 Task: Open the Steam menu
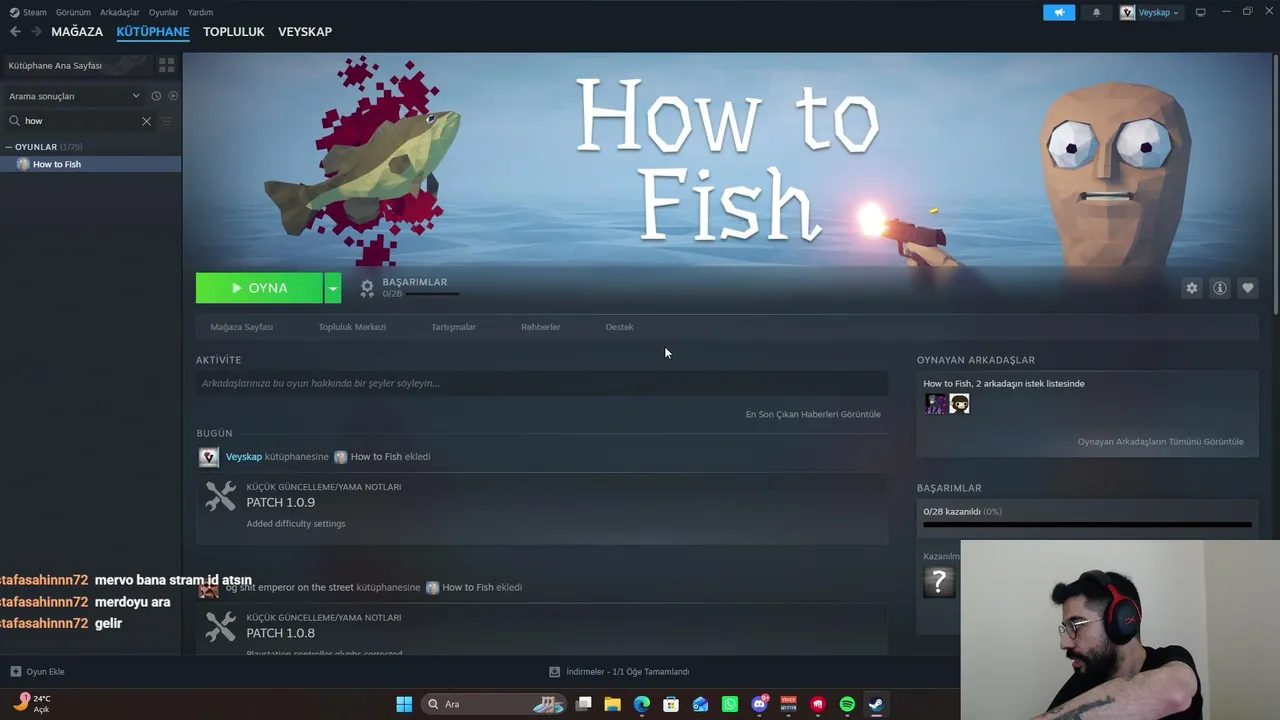(28, 12)
